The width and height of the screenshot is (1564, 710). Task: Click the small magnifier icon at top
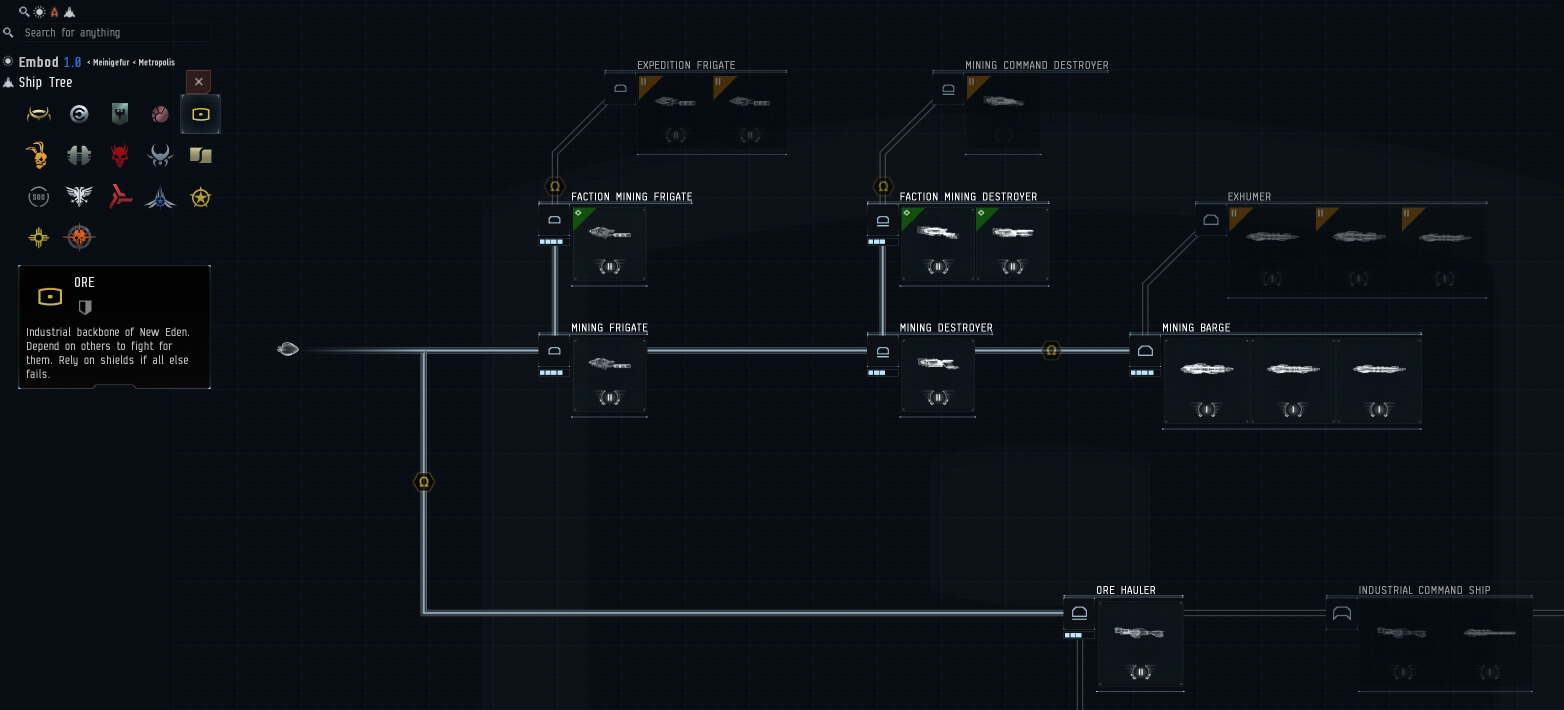pos(24,12)
